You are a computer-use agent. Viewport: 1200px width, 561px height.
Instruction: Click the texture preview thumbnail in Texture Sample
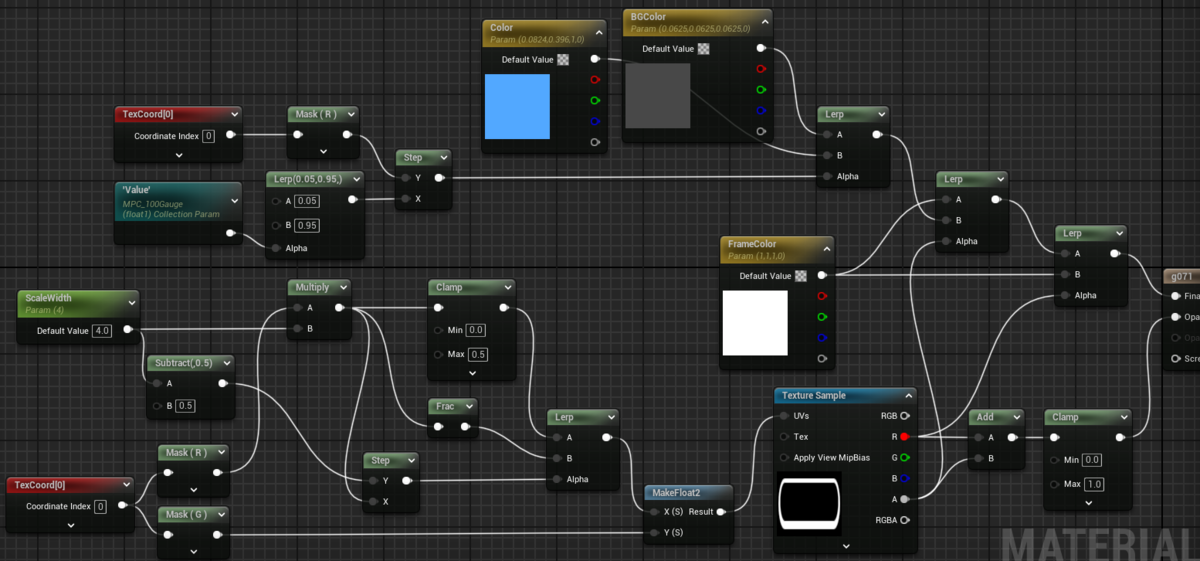pos(809,504)
